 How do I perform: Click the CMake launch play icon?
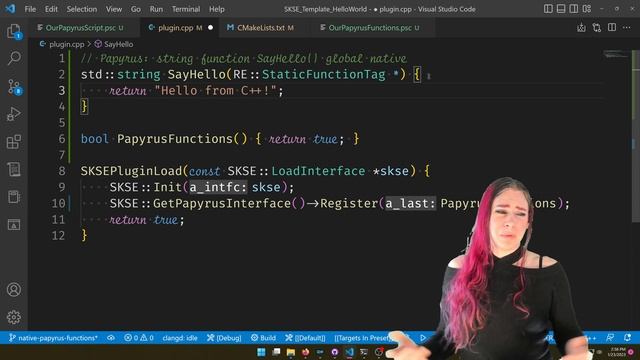[423, 338]
